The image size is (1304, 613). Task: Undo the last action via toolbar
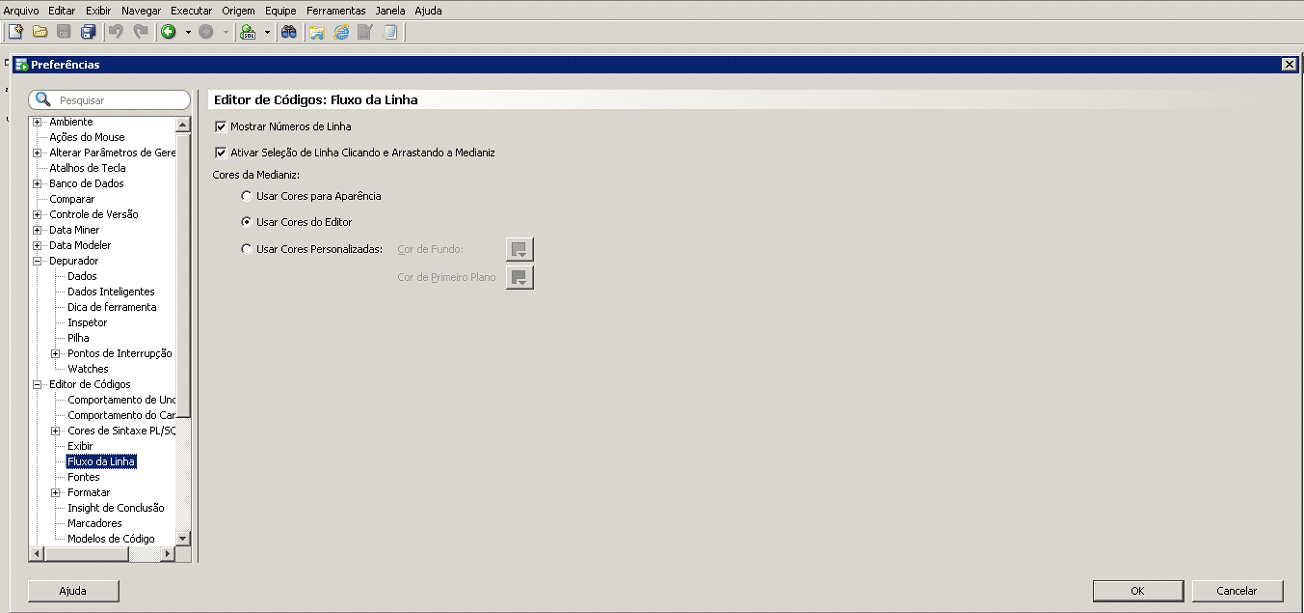tap(114, 32)
